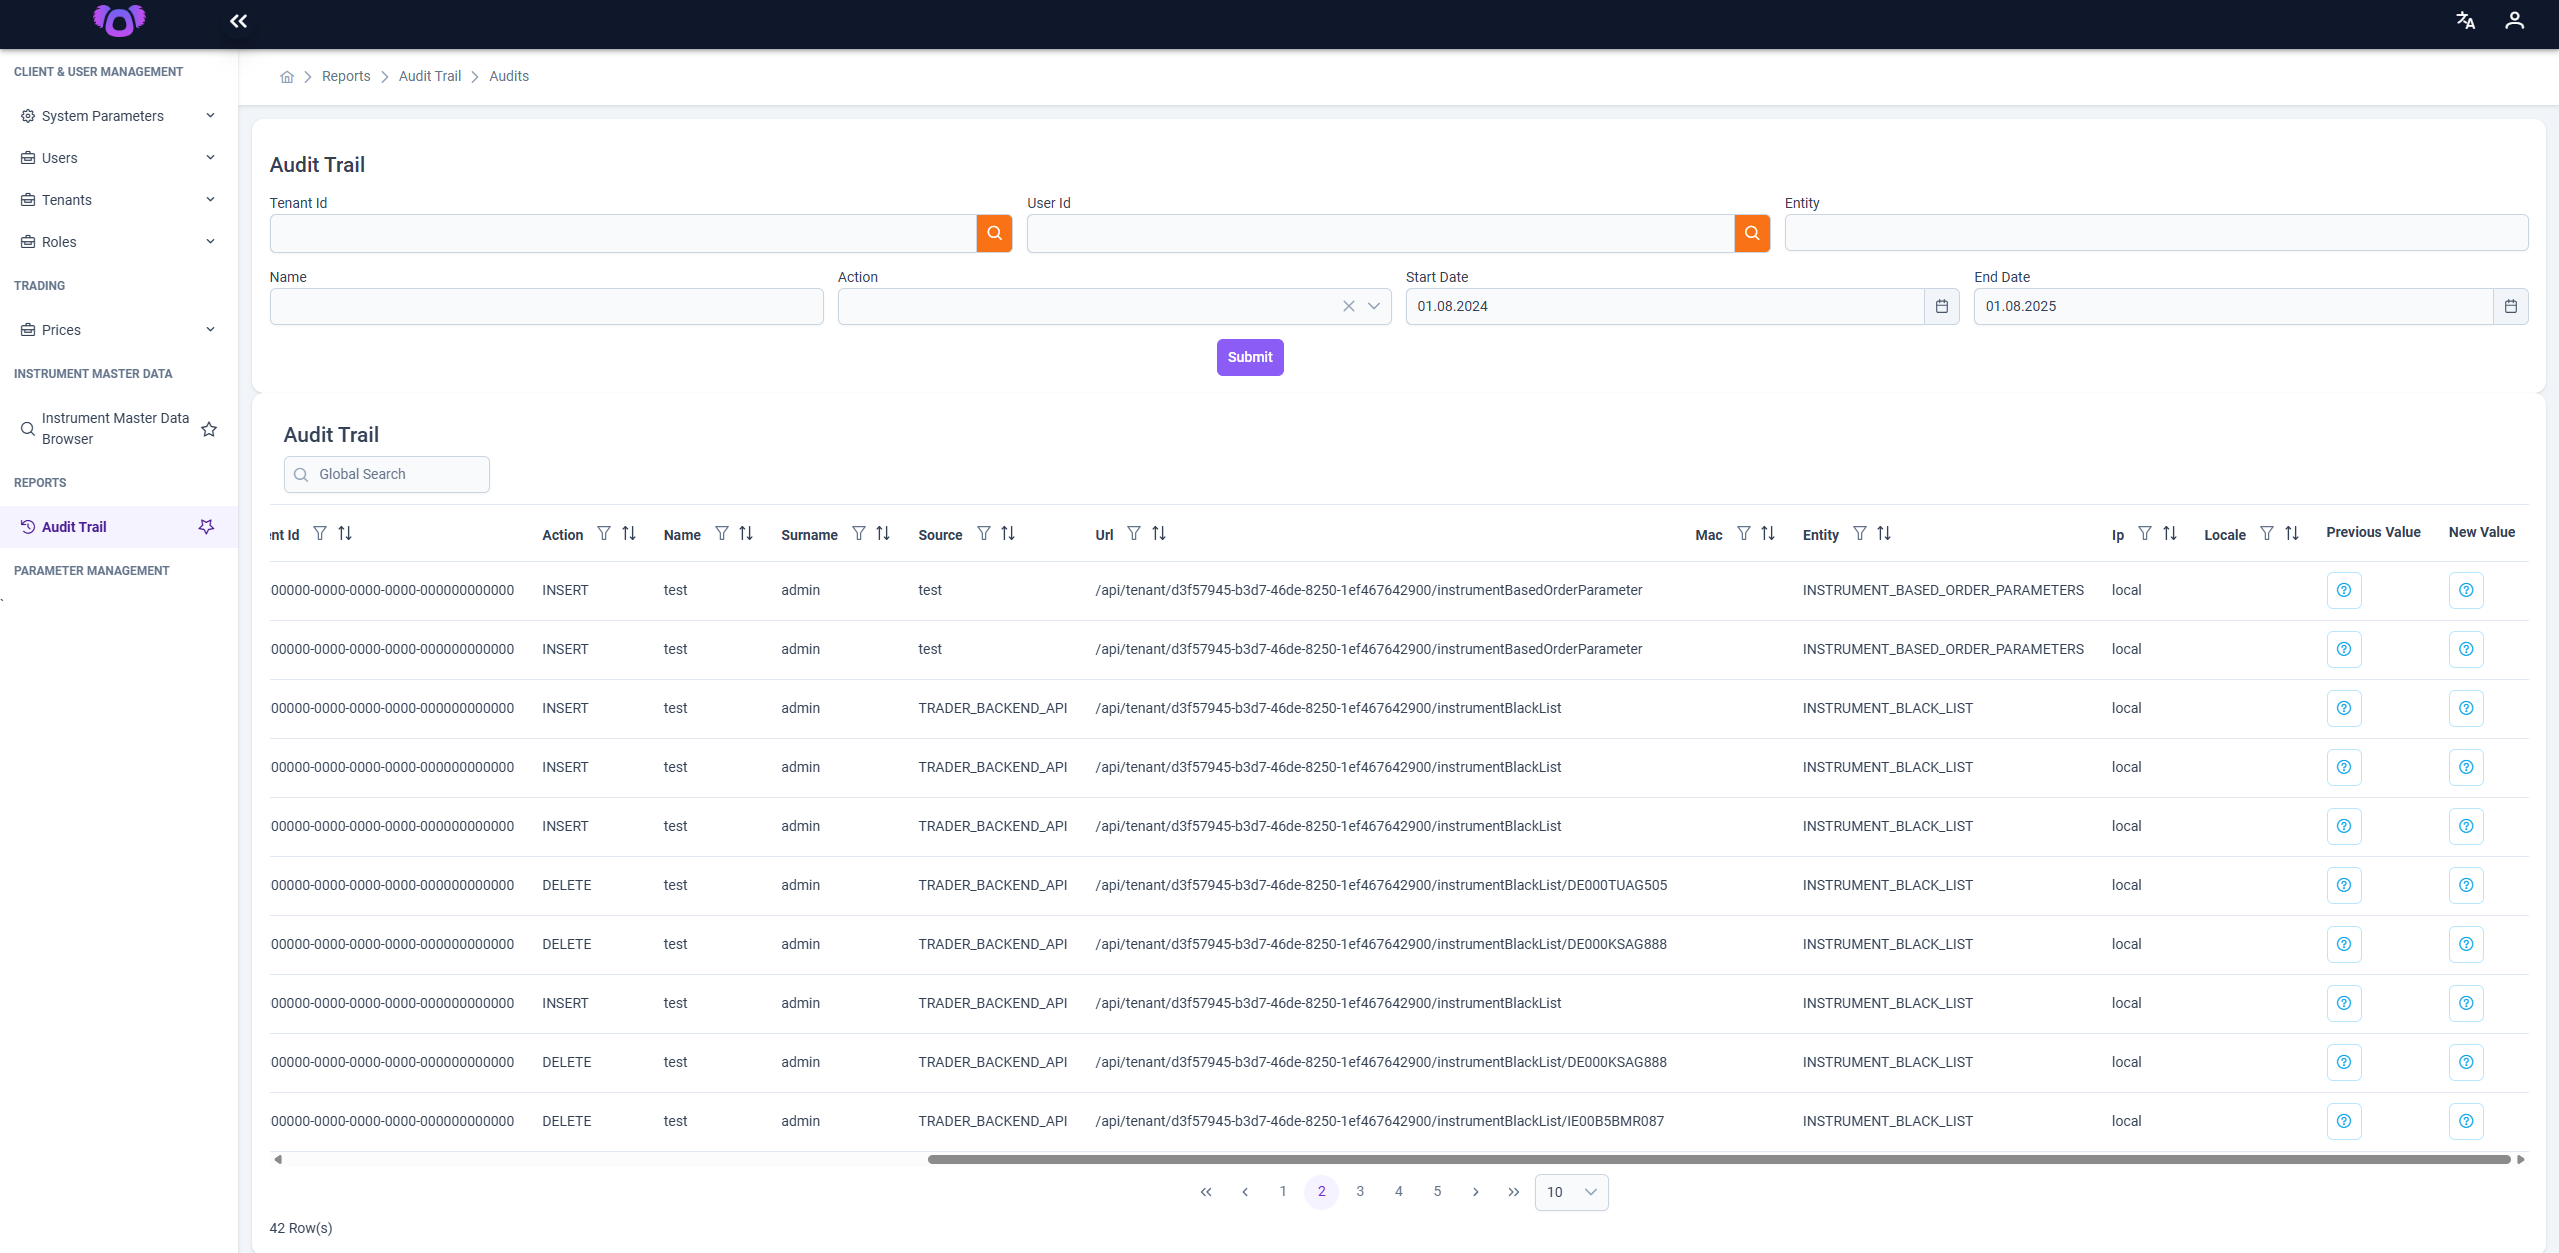Viewport: 2559px width, 1253px height.
Task: Go to page 3 of results
Action: [1360, 1192]
